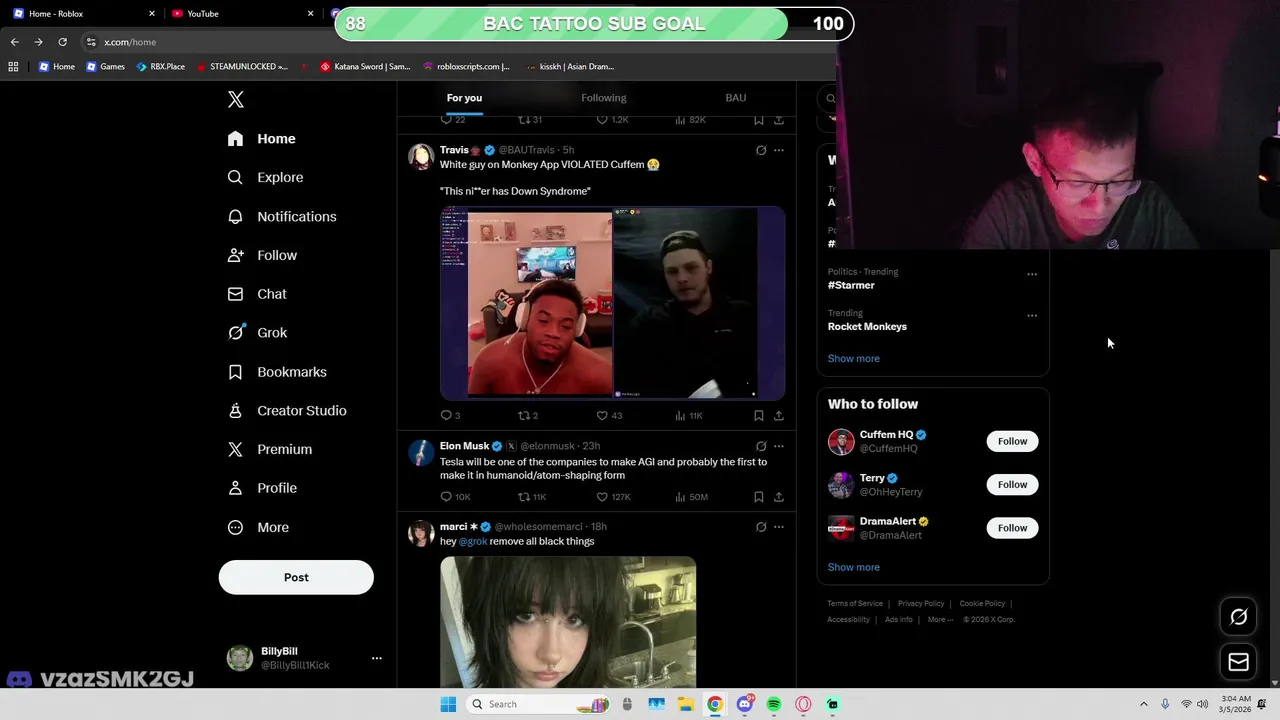Open the Travis post video thumbnail

(x=612, y=303)
